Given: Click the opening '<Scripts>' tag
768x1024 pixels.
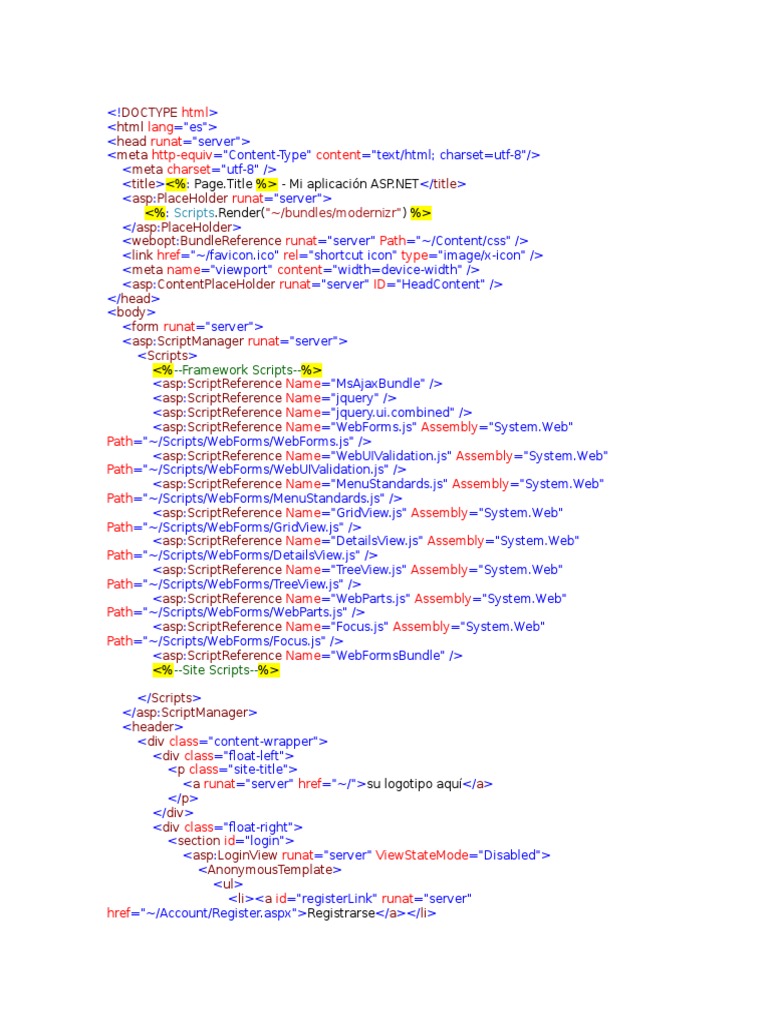Looking at the screenshot, I should [x=167, y=355].
